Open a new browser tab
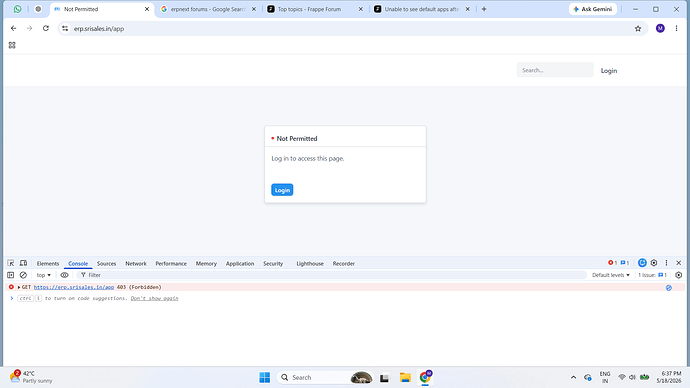This screenshot has width=690, height=388. pyautogui.click(x=484, y=9)
